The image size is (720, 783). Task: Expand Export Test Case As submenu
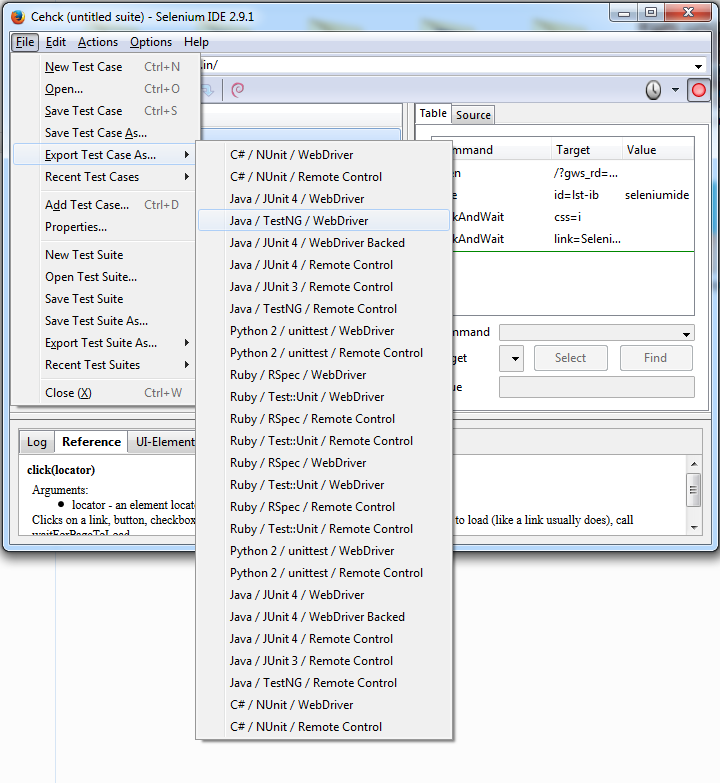pyautogui.click(x=105, y=155)
